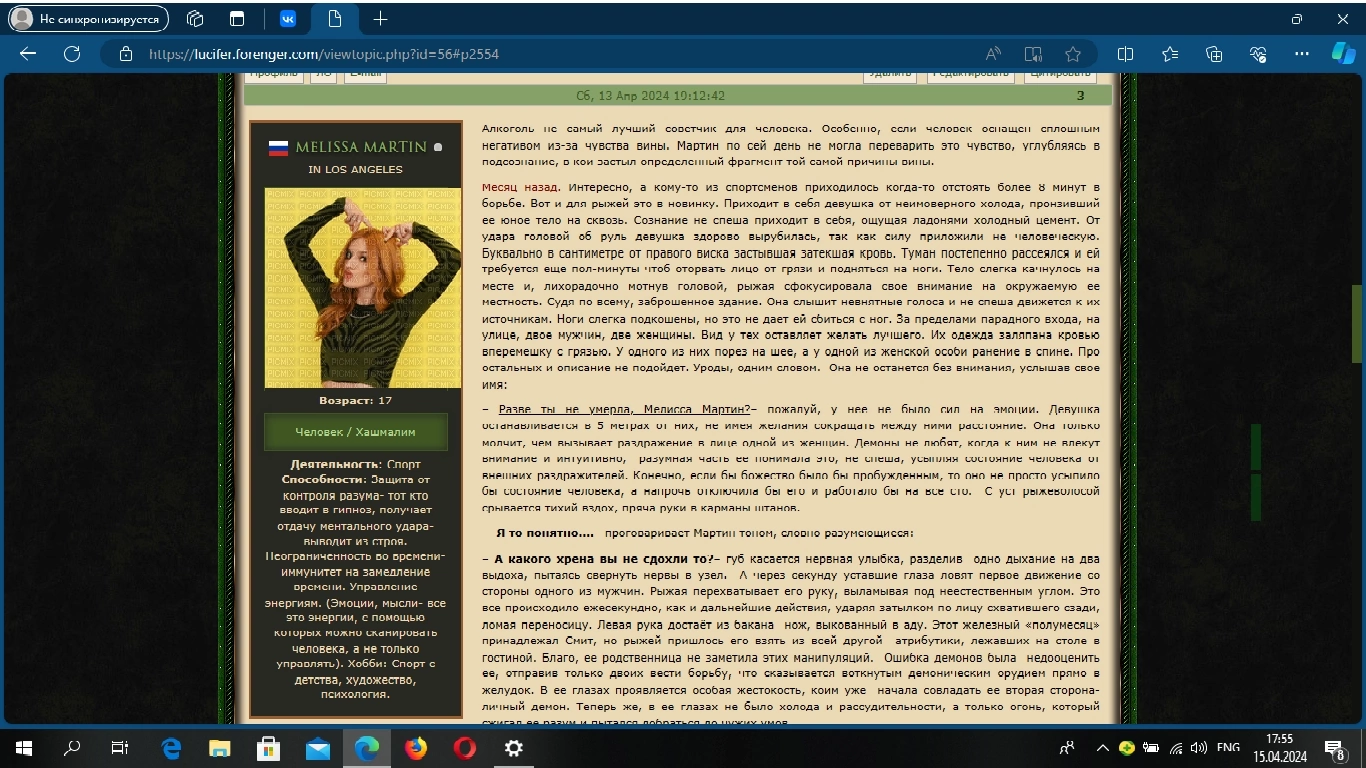Open the Edge three-dot settings menu

pyautogui.click(x=1302, y=54)
